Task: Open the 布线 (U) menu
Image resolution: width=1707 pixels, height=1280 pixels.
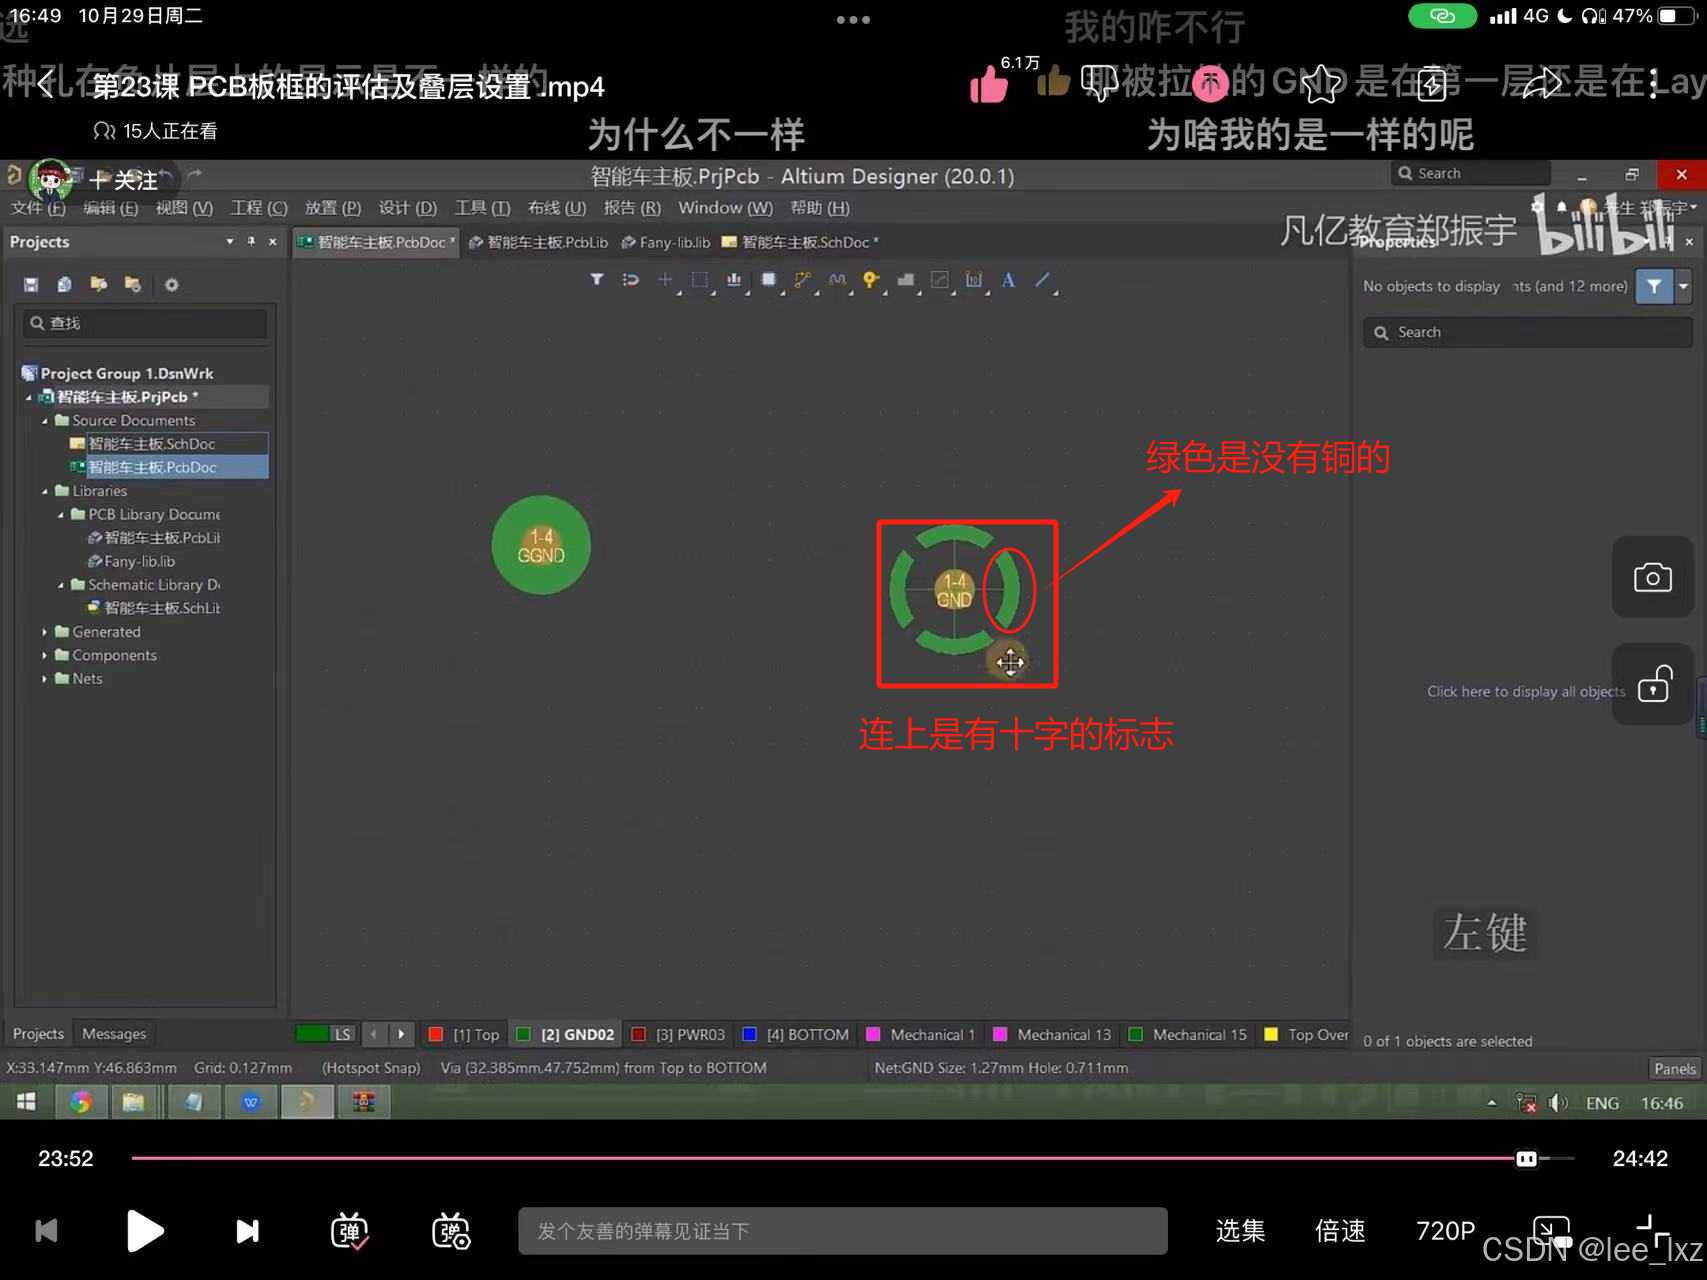Action: (x=557, y=208)
